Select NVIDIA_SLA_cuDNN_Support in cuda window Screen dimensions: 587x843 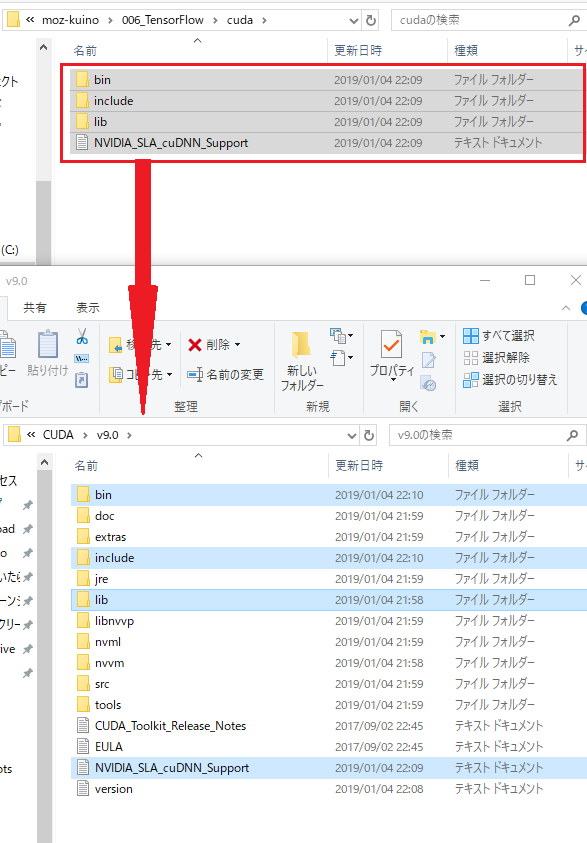(326, 142)
